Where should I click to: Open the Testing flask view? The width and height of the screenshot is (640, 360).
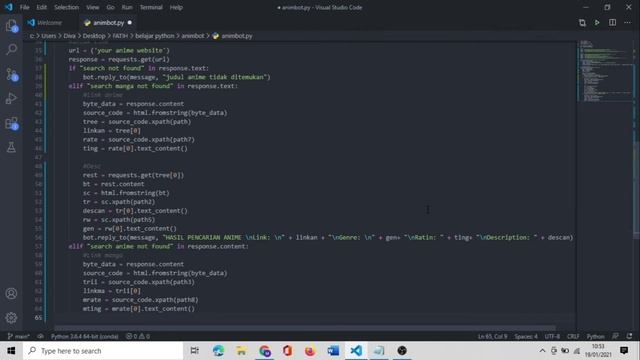(11, 147)
